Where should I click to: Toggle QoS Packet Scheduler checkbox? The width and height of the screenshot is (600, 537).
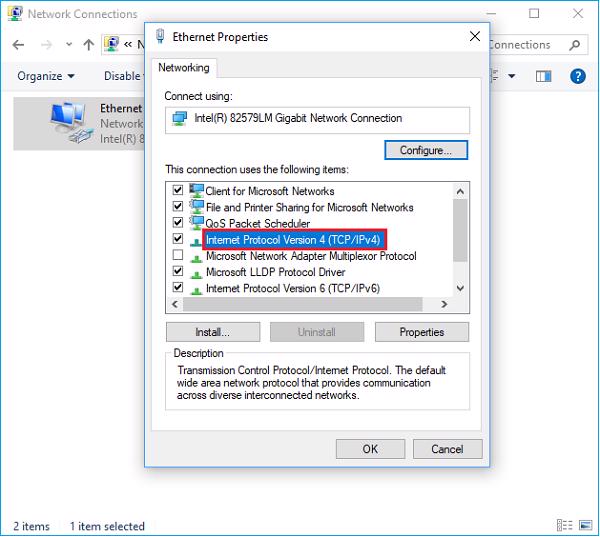pyautogui.click(x=178, y=222)
